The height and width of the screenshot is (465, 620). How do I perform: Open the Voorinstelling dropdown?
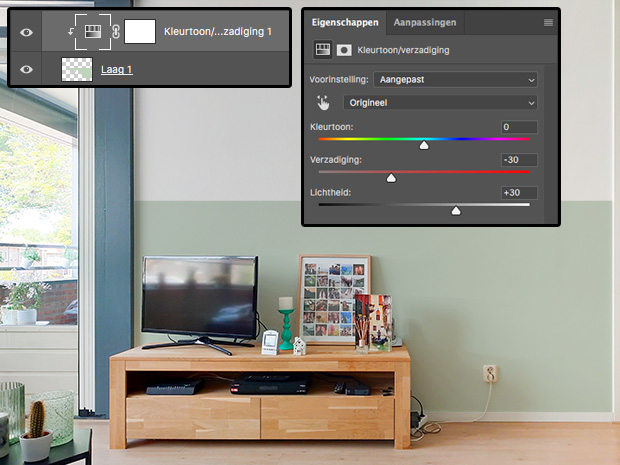click(x=456, y=79)
